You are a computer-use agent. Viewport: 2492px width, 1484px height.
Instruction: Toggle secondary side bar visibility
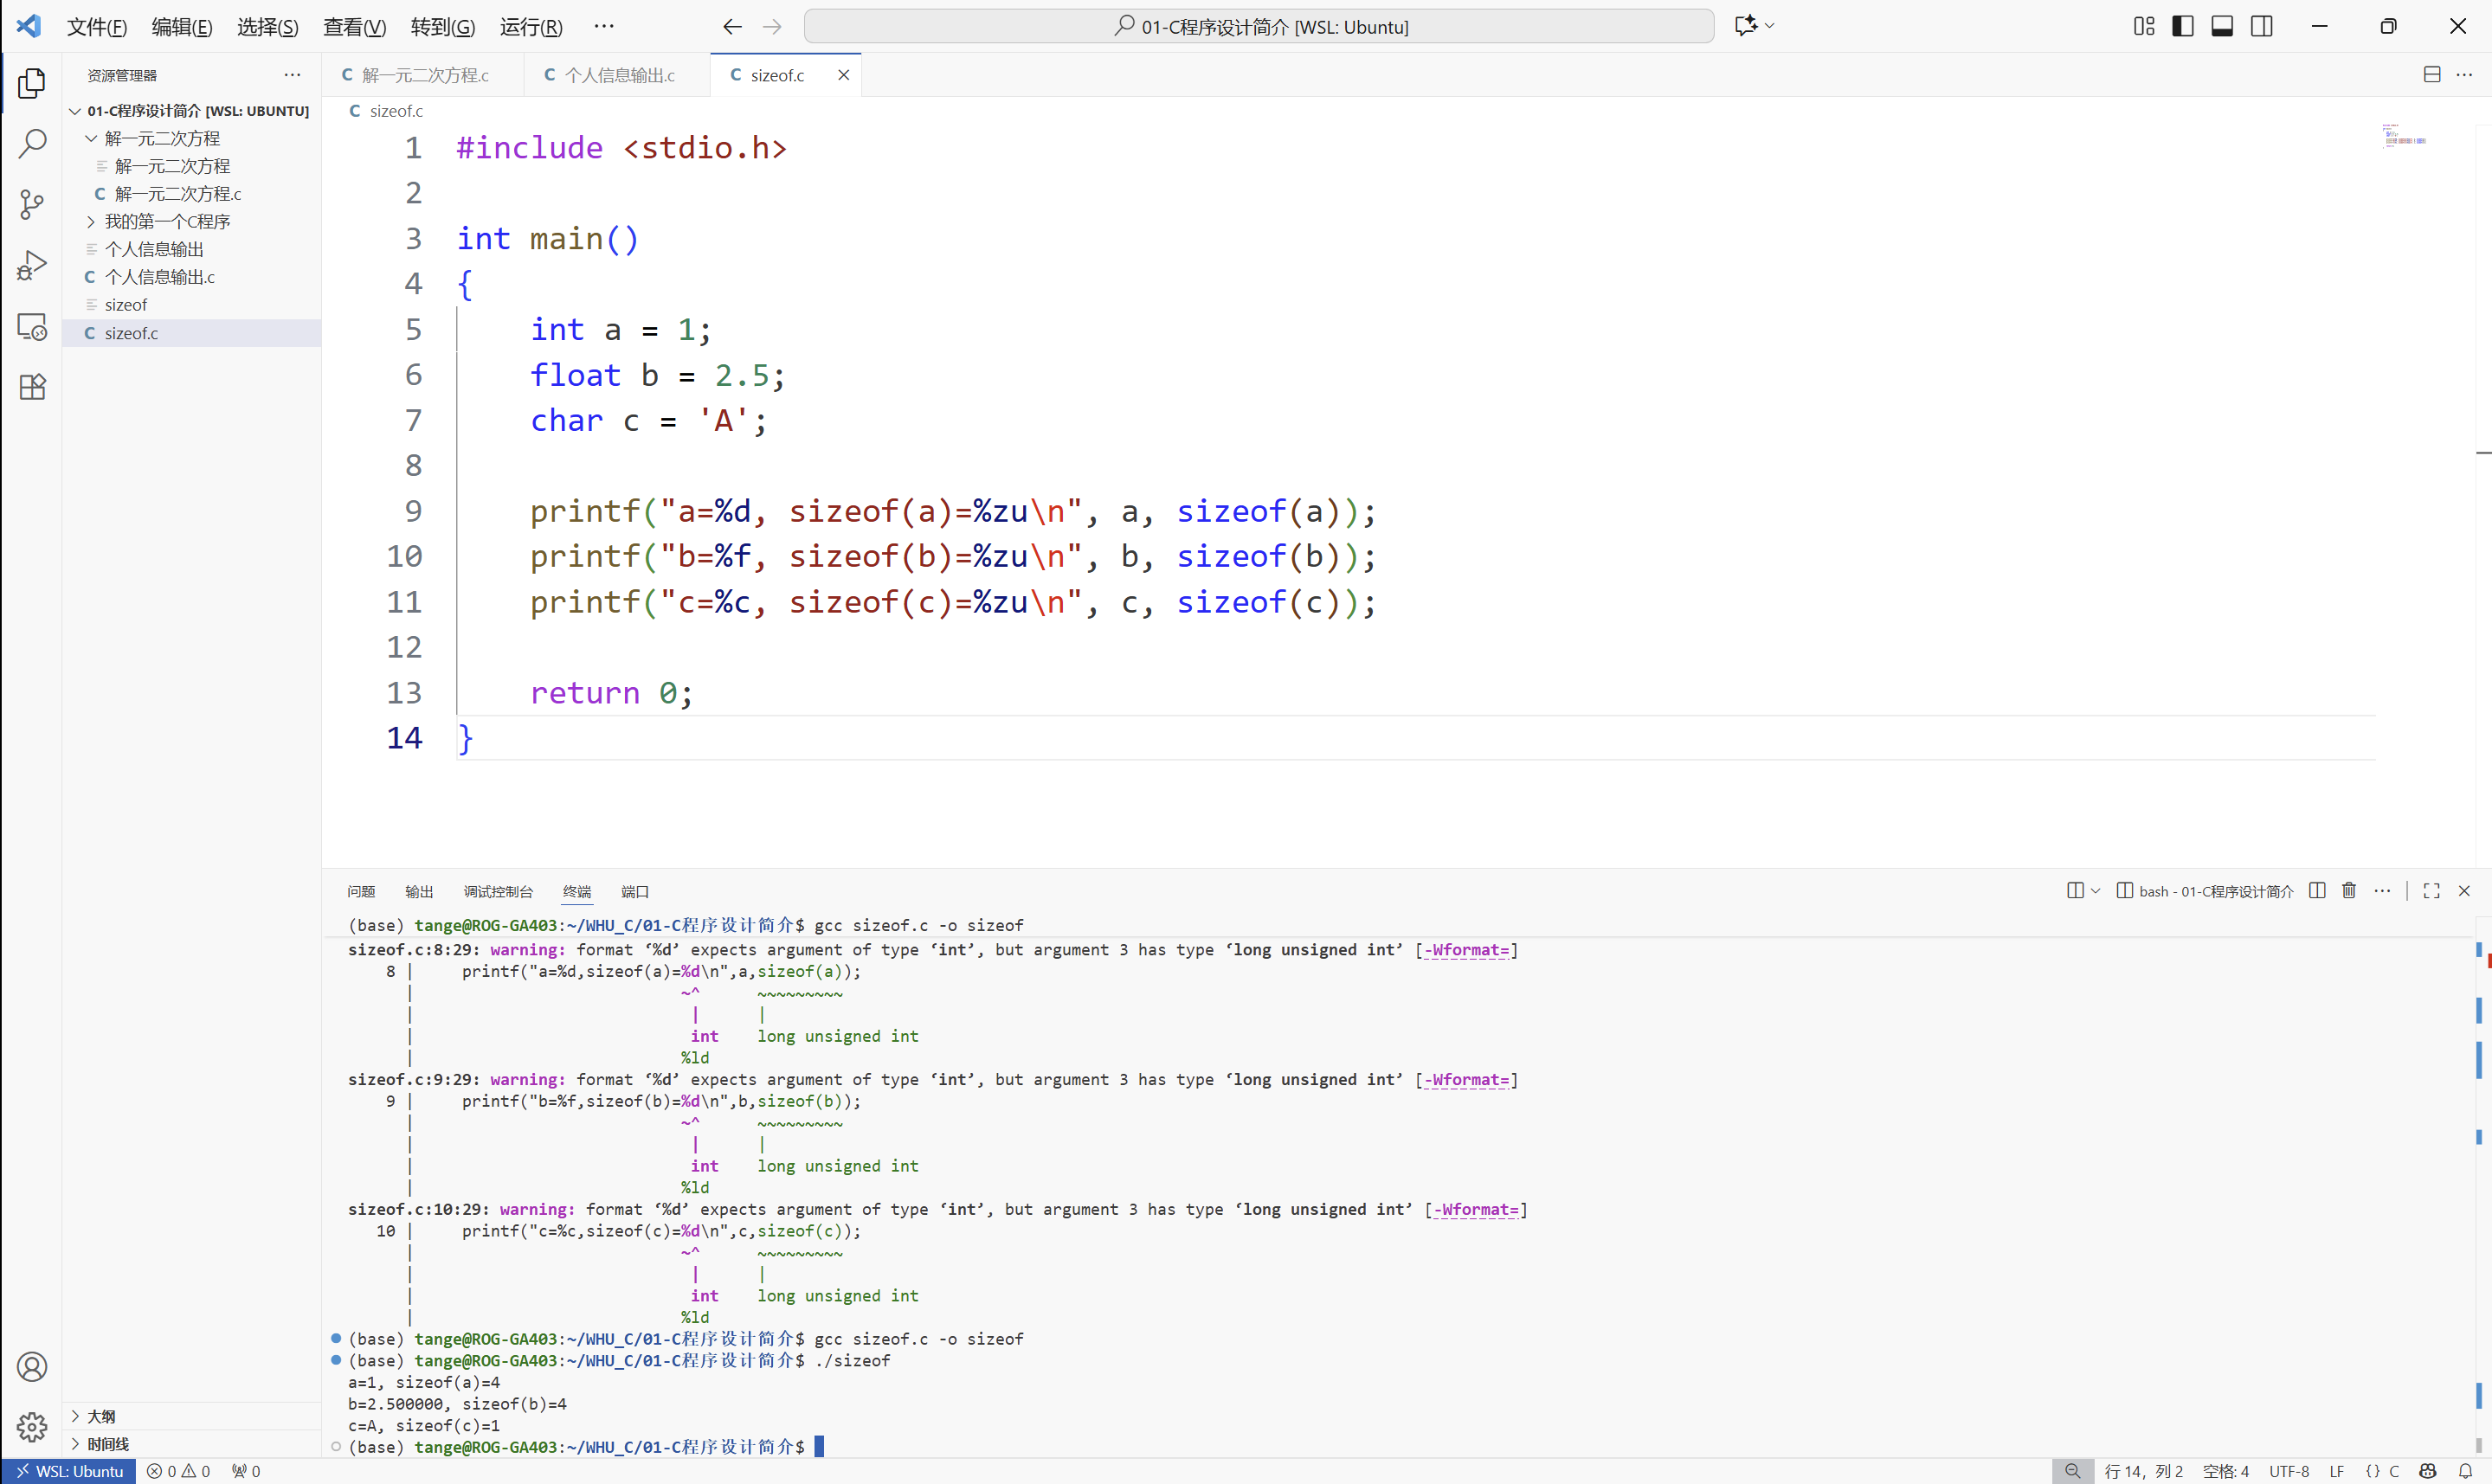[x=2262, y=26]
